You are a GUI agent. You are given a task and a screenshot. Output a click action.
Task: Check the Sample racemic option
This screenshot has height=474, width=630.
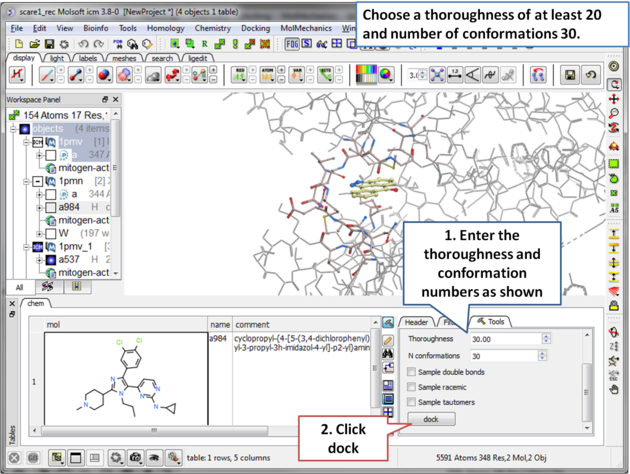[412, 387]
